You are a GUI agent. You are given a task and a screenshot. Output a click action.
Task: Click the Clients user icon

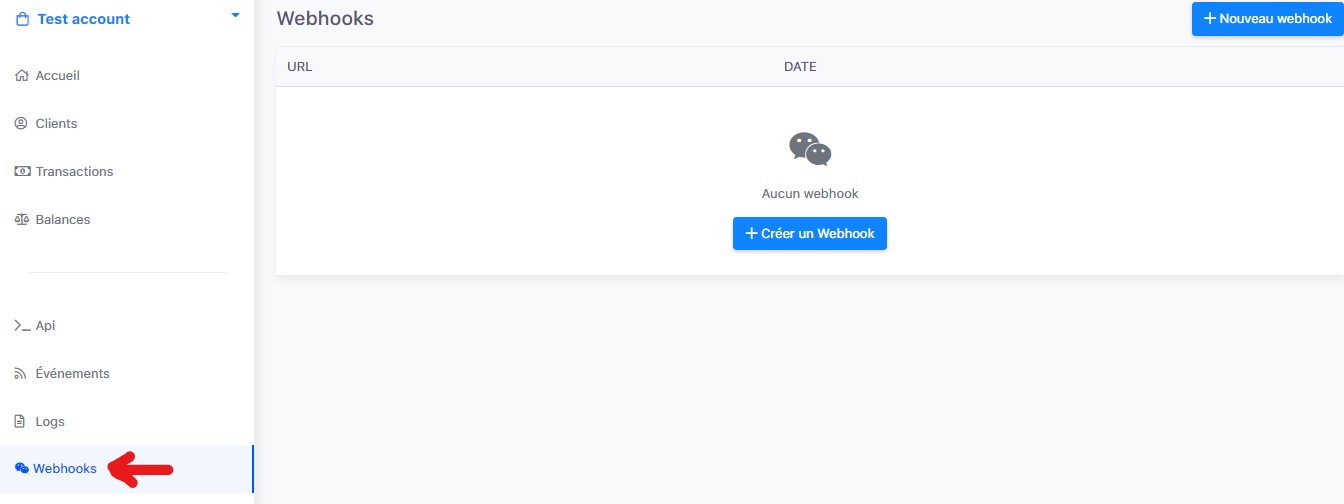pos(22,124)
